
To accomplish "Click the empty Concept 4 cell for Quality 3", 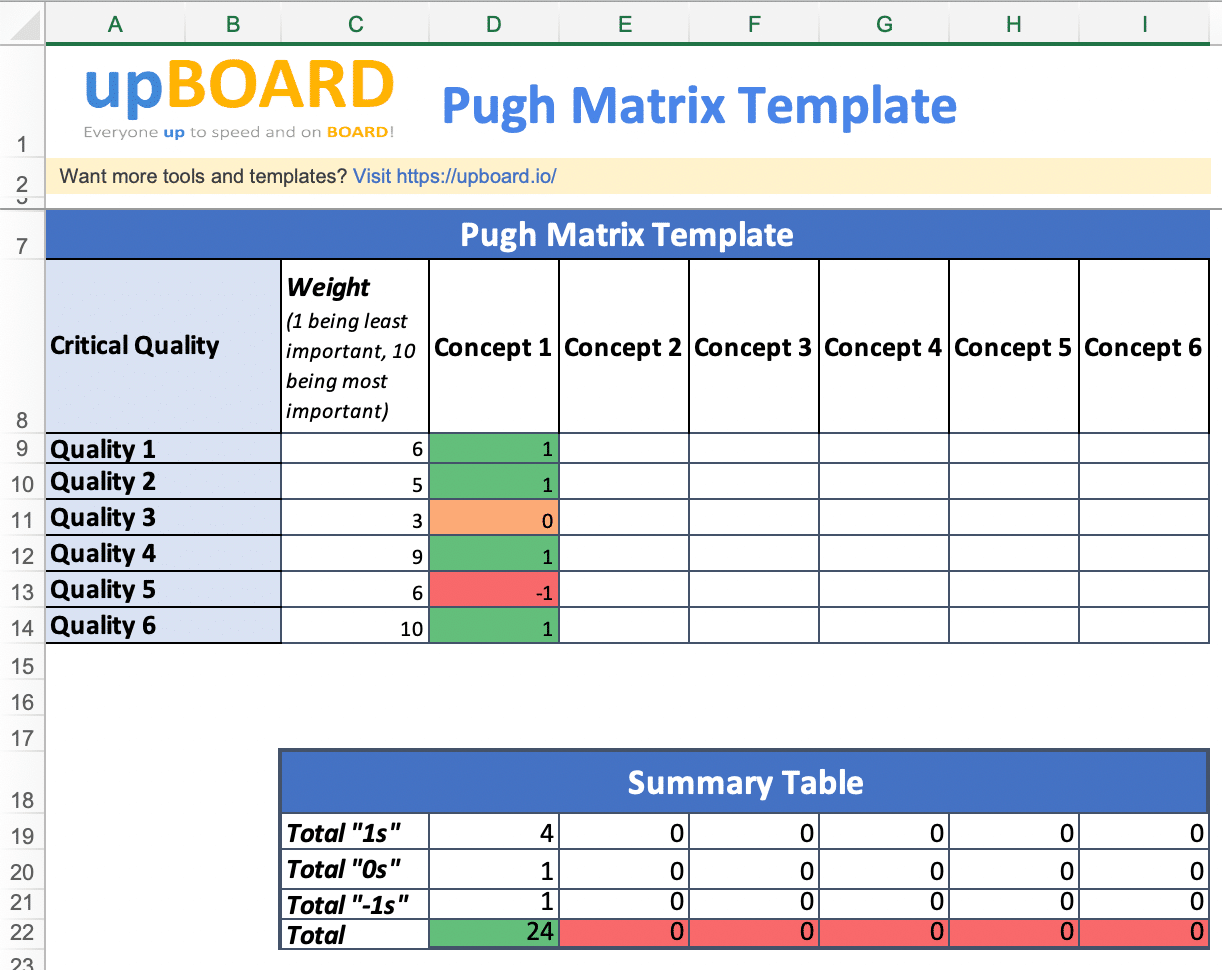I will pyautogui.click(x=884, y=517).
